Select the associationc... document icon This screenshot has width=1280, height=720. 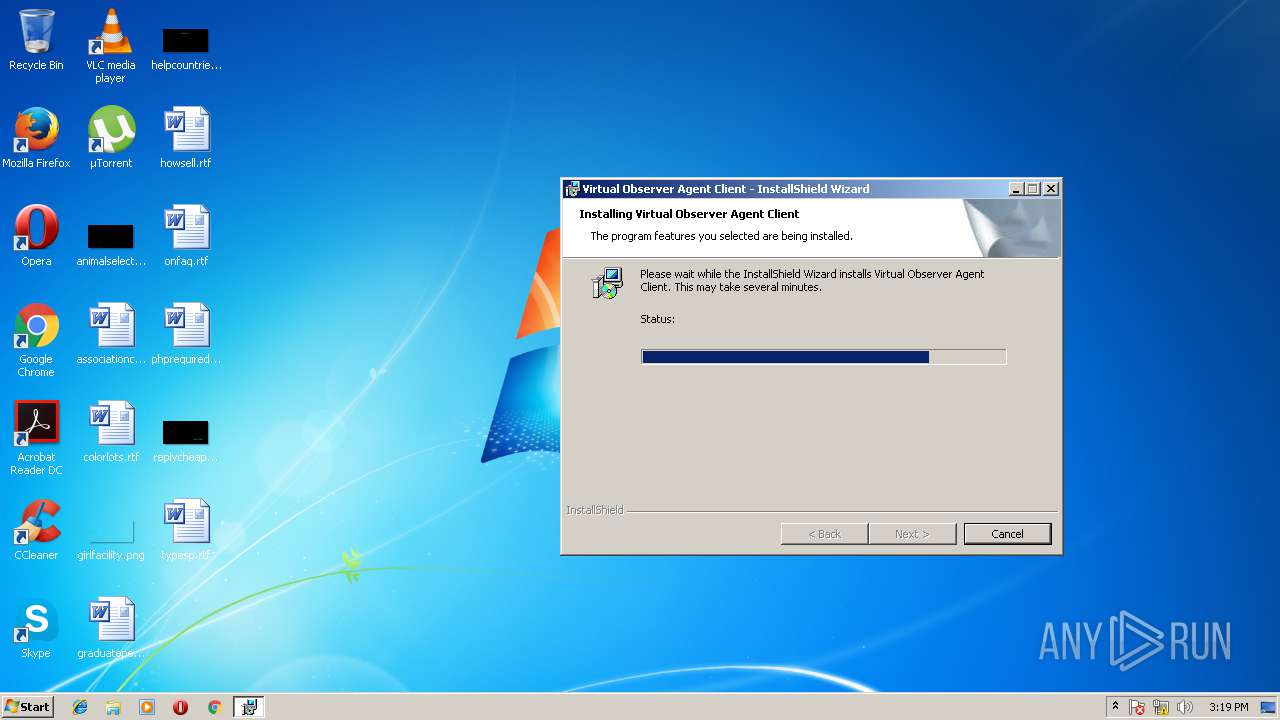[x=111, y=334]
